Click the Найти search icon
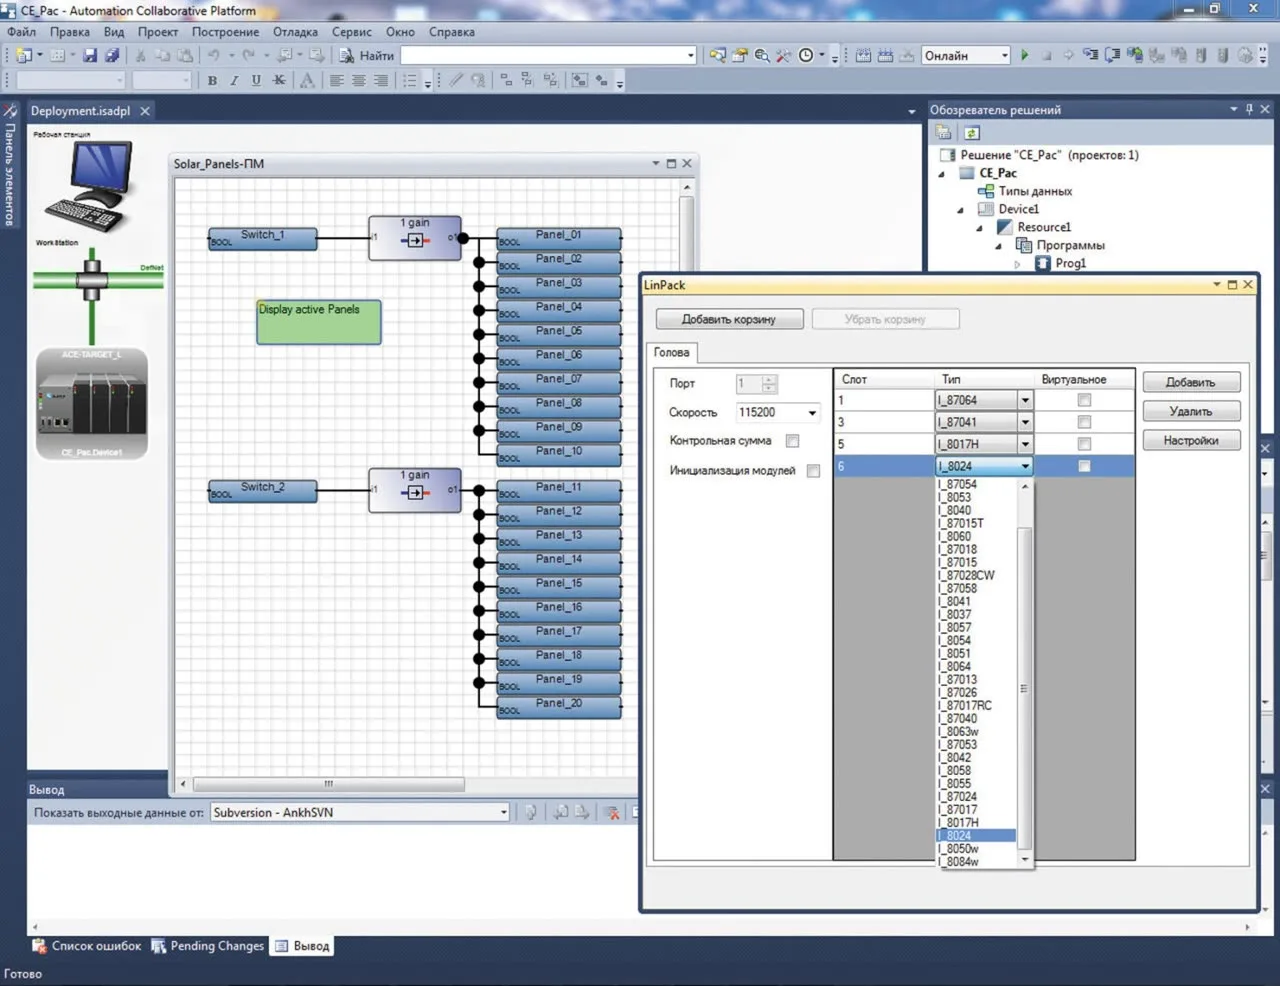 [346, 55]
